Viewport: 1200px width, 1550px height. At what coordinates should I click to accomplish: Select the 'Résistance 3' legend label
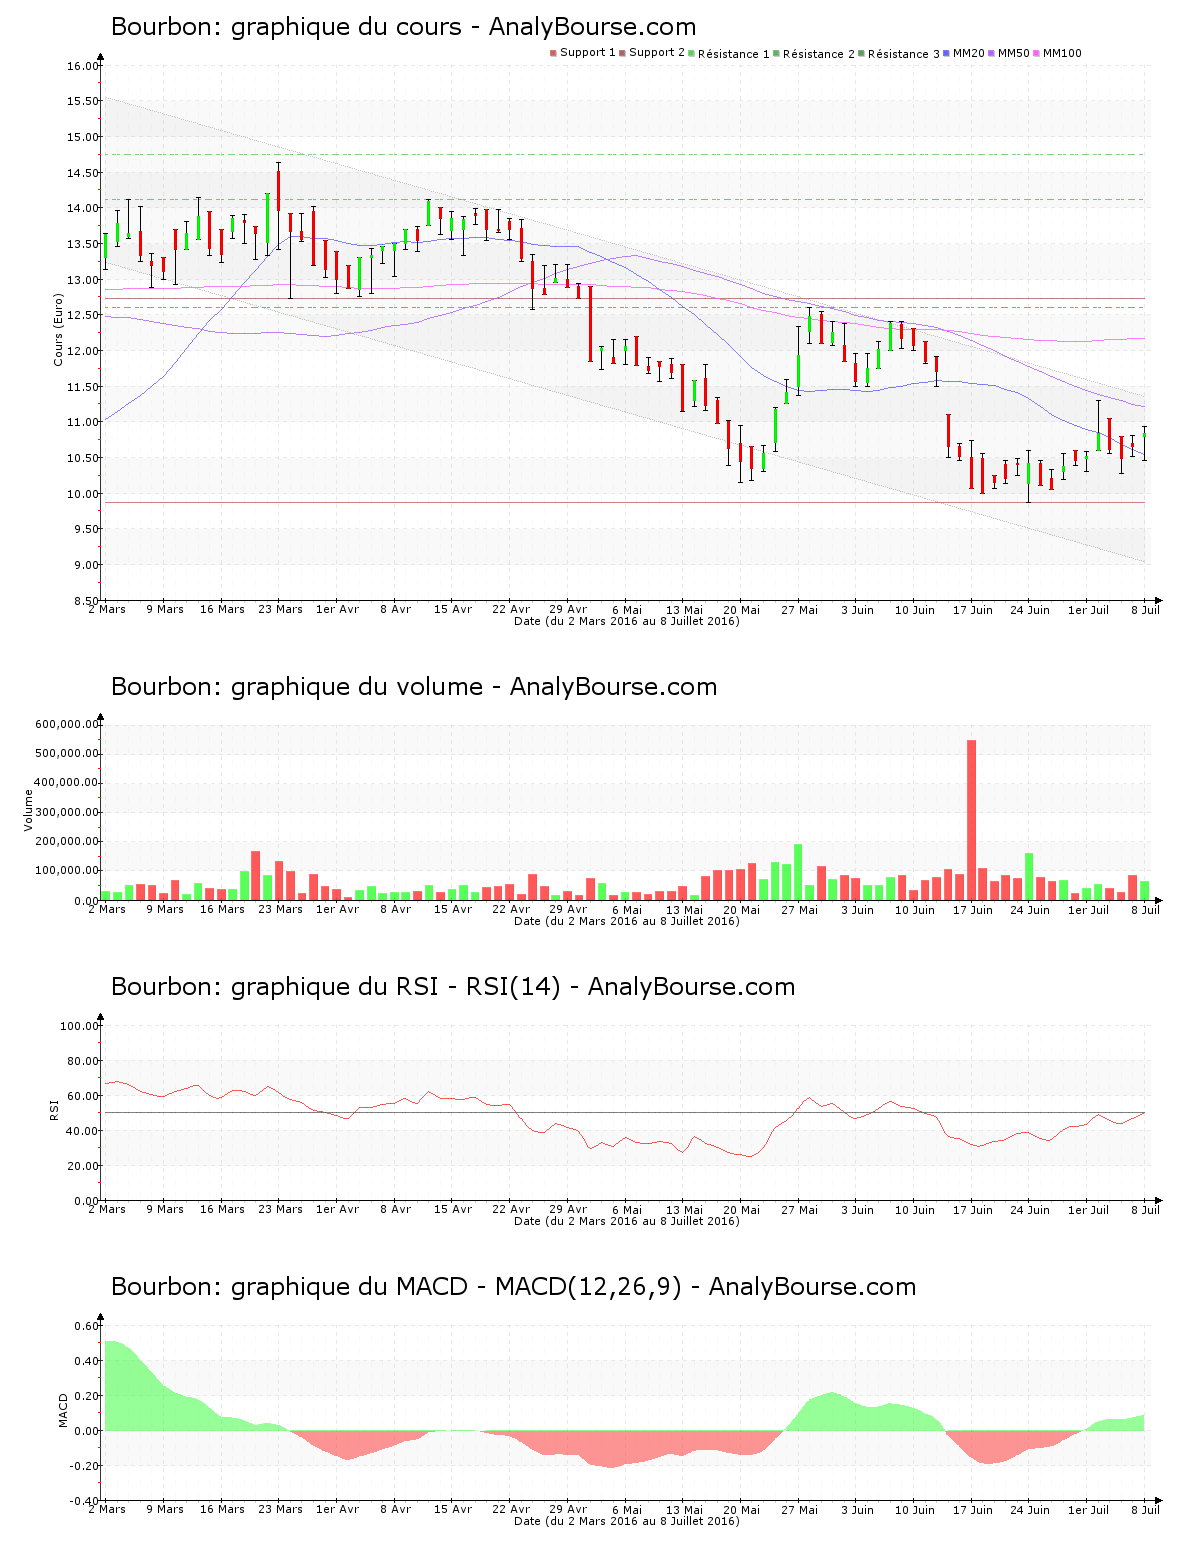[904, 54]
